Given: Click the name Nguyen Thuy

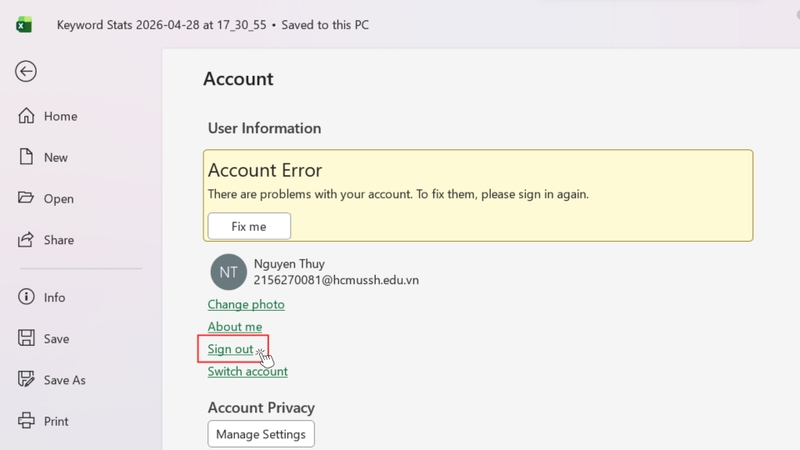Looking at the screenshot, I should (x=289, y=264).
